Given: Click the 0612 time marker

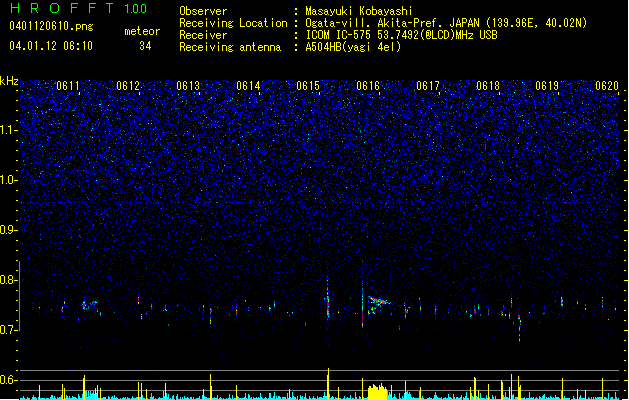Looking at the screenshot, I should (128, 86).
